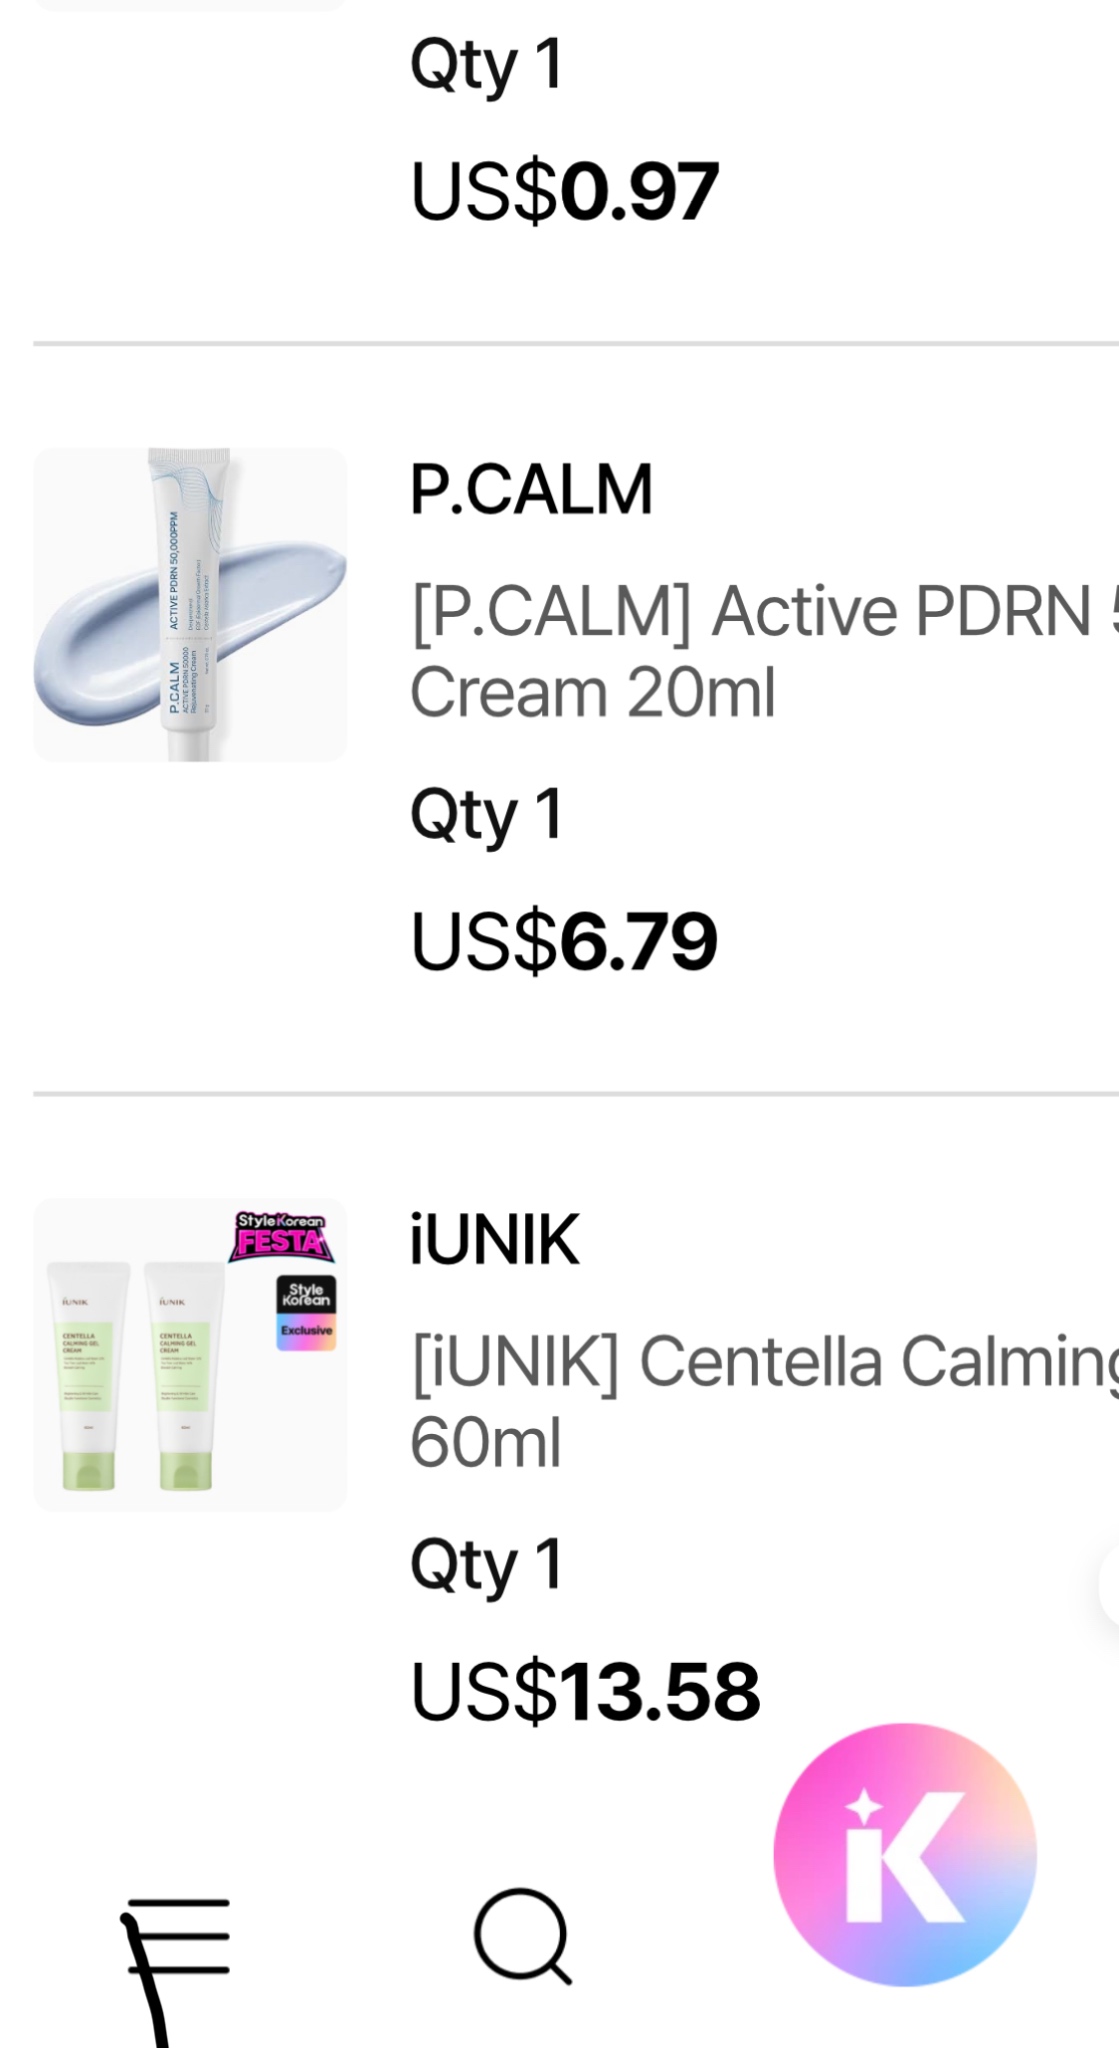
Task: Tap the StyleKorean FESTA badge
Action: coord(281,1236)
